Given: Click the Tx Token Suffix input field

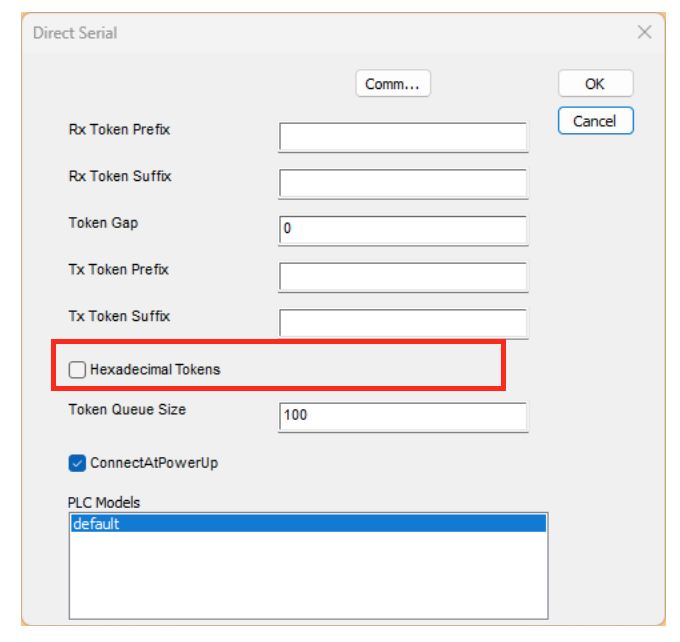Looking at the screenshot, I should (403, 323).
